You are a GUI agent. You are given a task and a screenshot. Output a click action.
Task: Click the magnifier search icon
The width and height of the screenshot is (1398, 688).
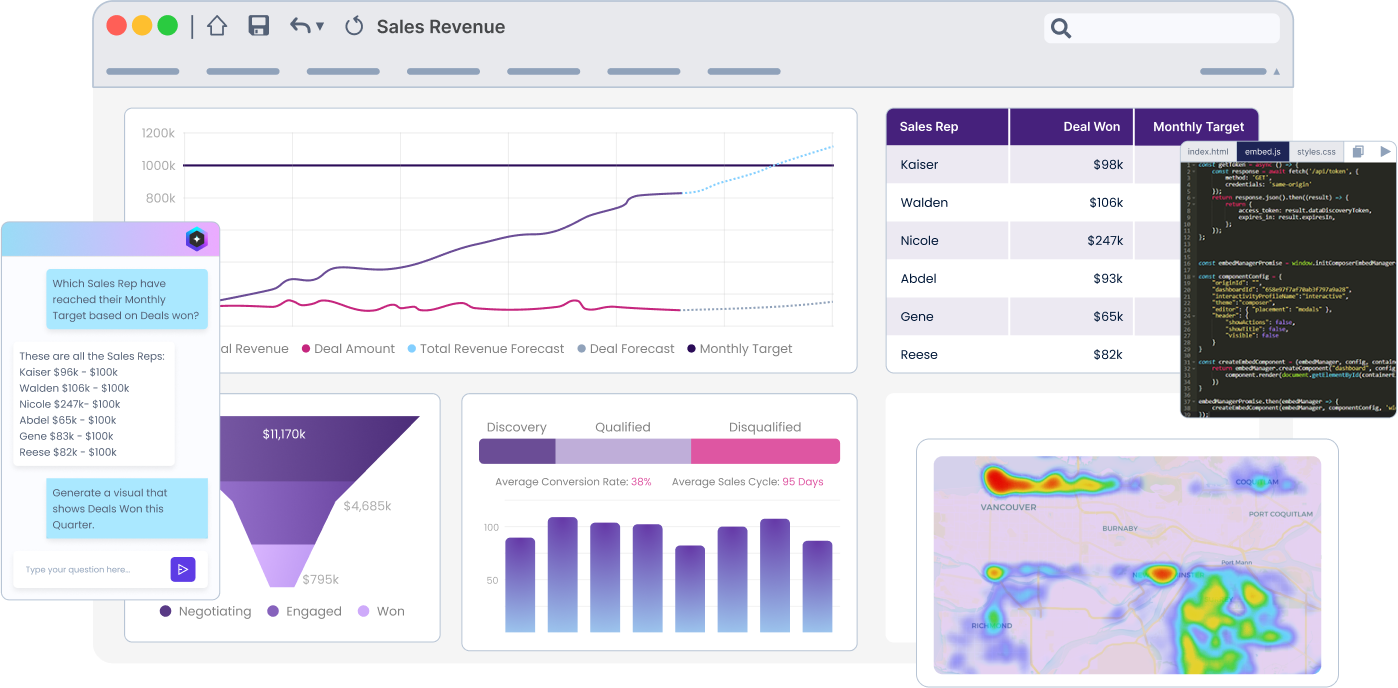tap(1061, 29)
